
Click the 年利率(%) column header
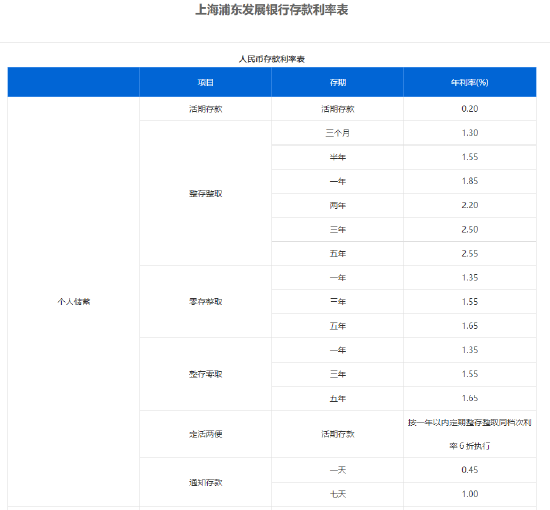click(x=470, y=82)
